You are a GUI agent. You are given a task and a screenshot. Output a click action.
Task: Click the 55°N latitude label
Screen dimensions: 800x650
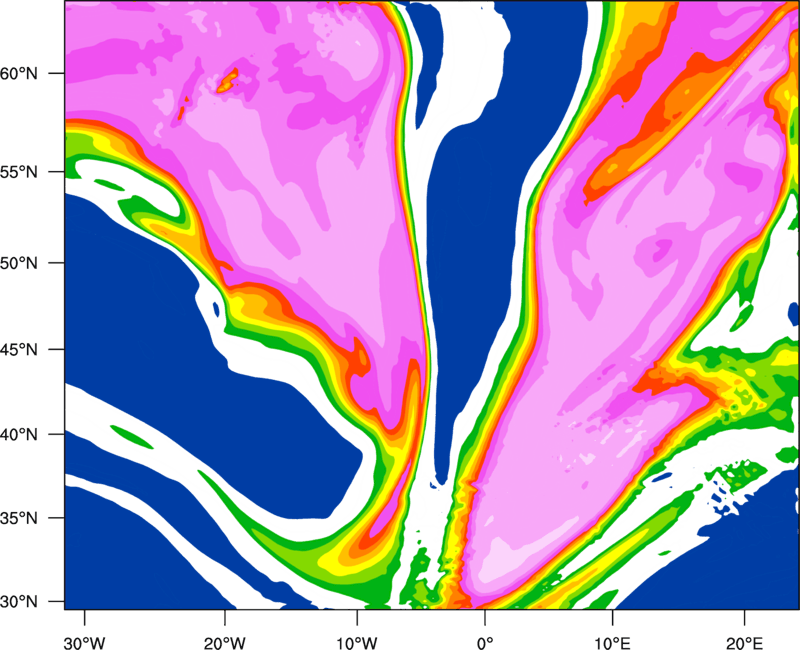[20, 172]
